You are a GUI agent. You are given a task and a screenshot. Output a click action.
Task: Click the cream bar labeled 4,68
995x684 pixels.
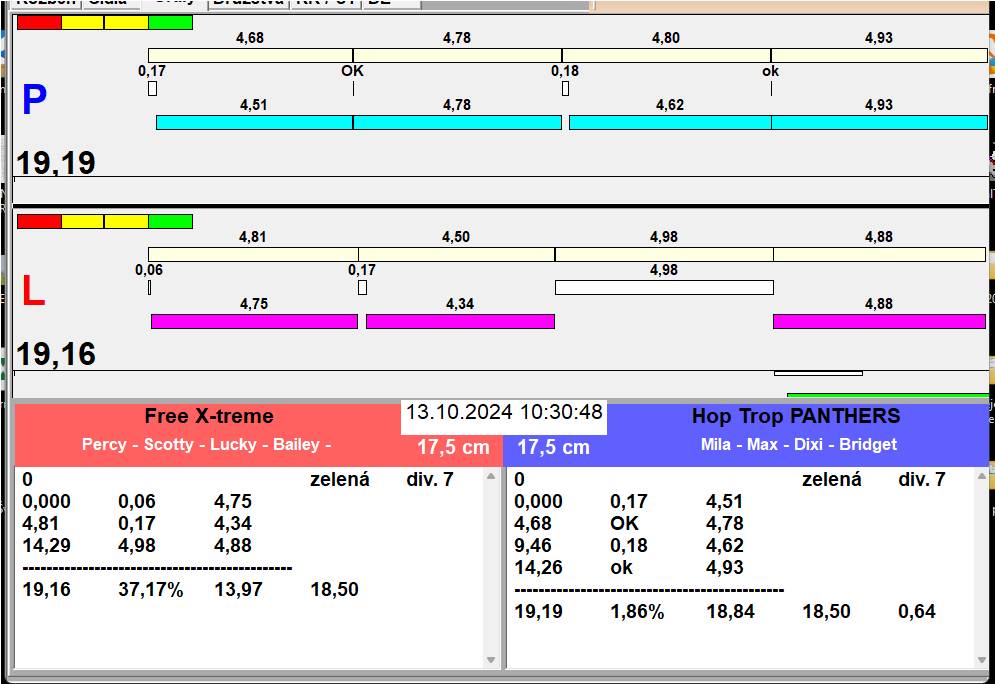tap(250, 55)
